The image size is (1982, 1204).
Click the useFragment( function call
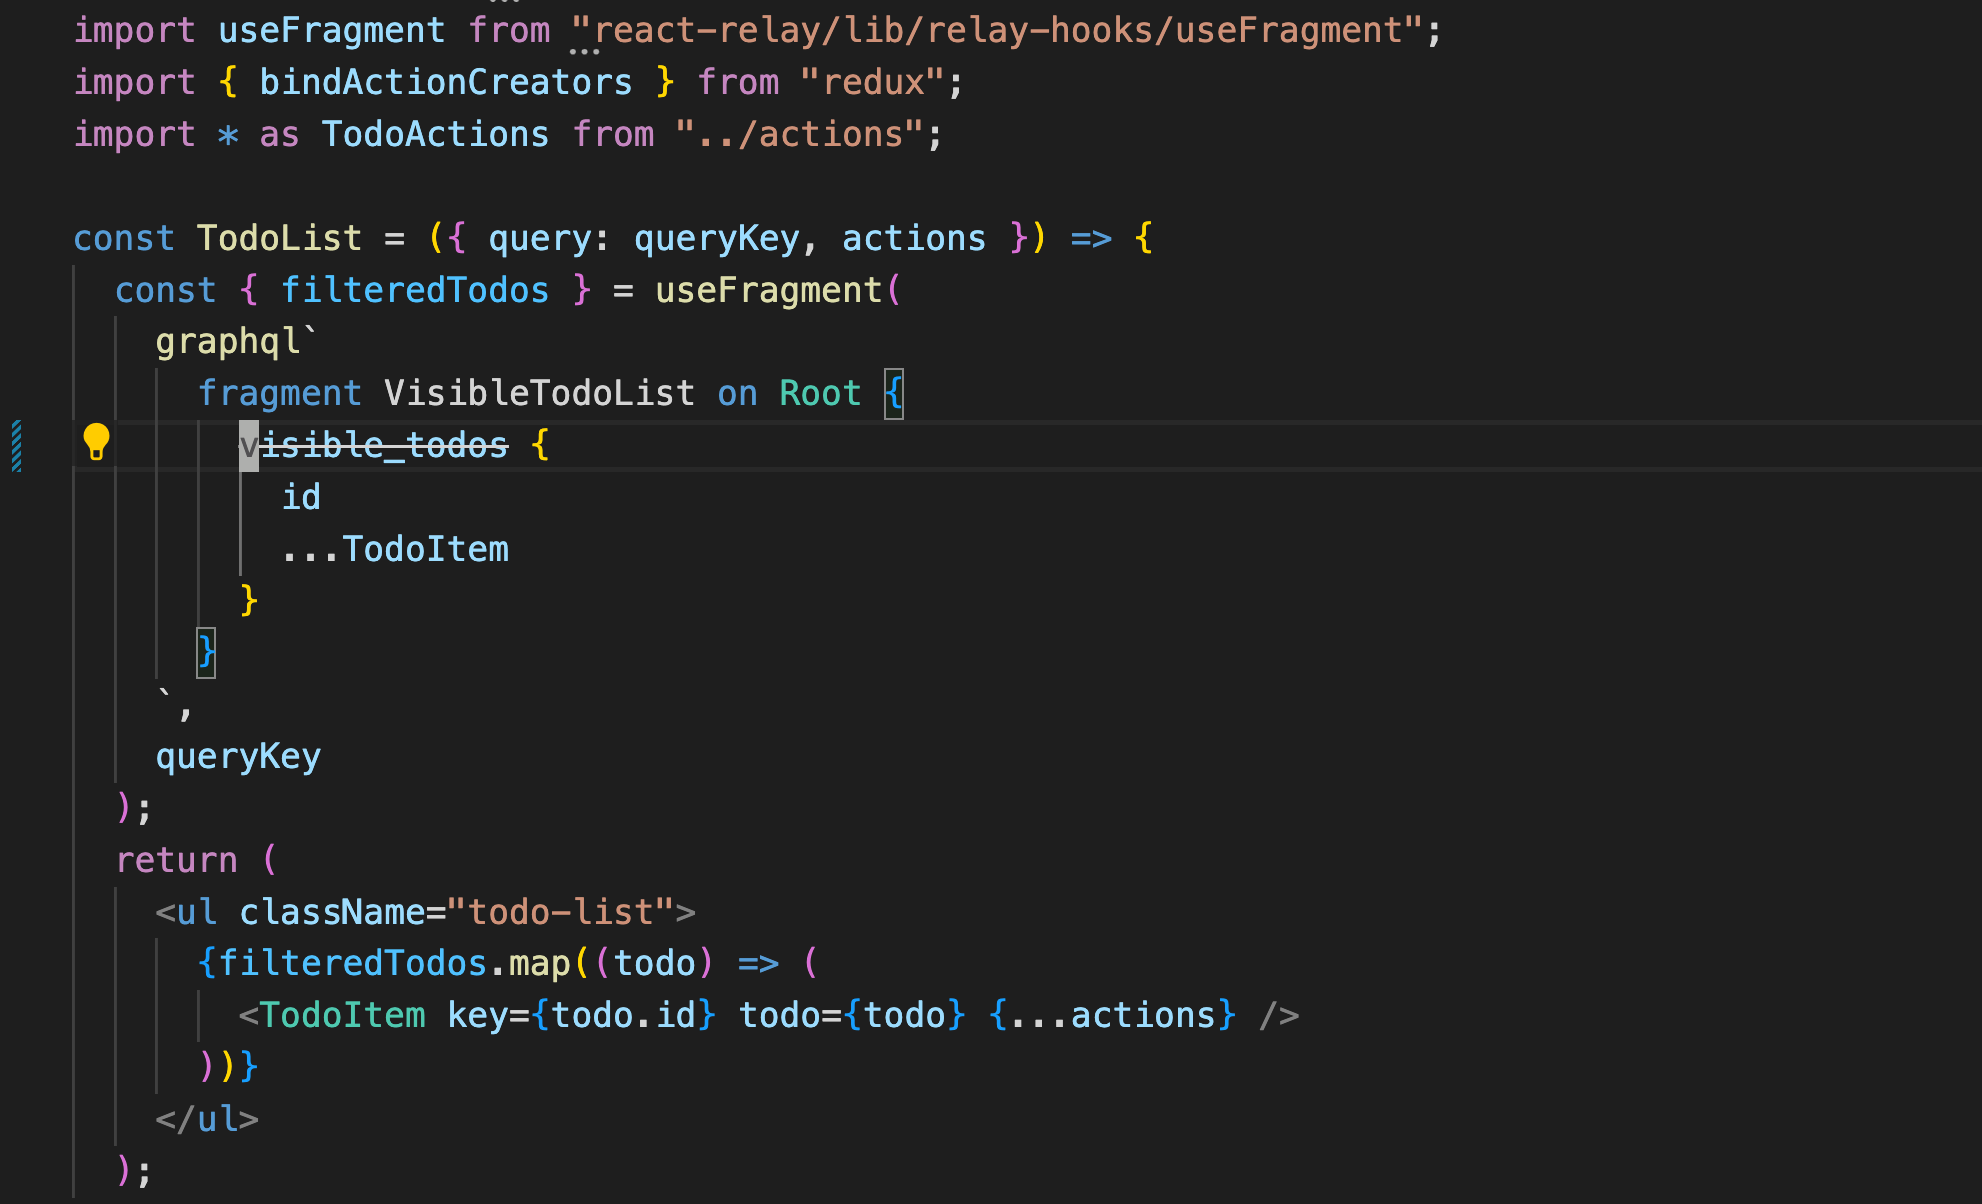(778, 290)
